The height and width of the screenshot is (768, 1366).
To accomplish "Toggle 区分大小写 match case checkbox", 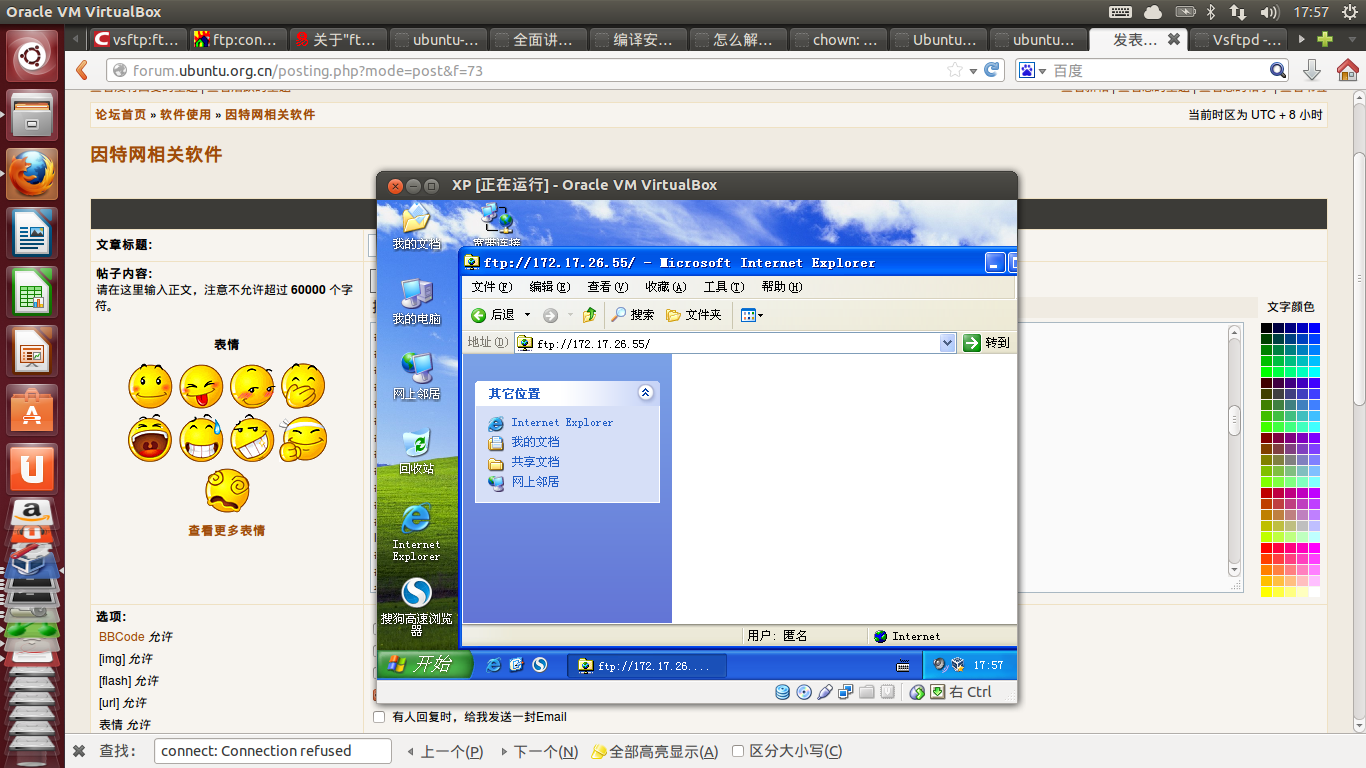I will (738, 751).
